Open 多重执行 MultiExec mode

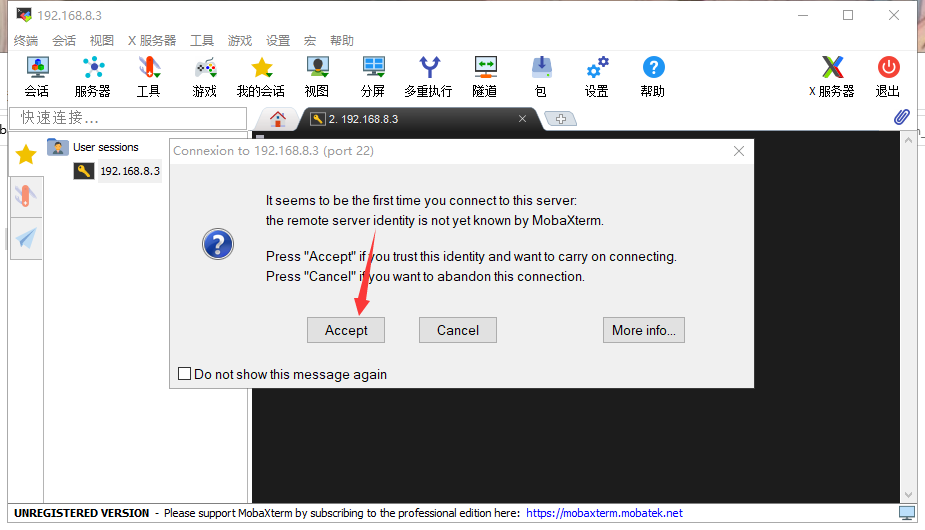click(428, 76)
